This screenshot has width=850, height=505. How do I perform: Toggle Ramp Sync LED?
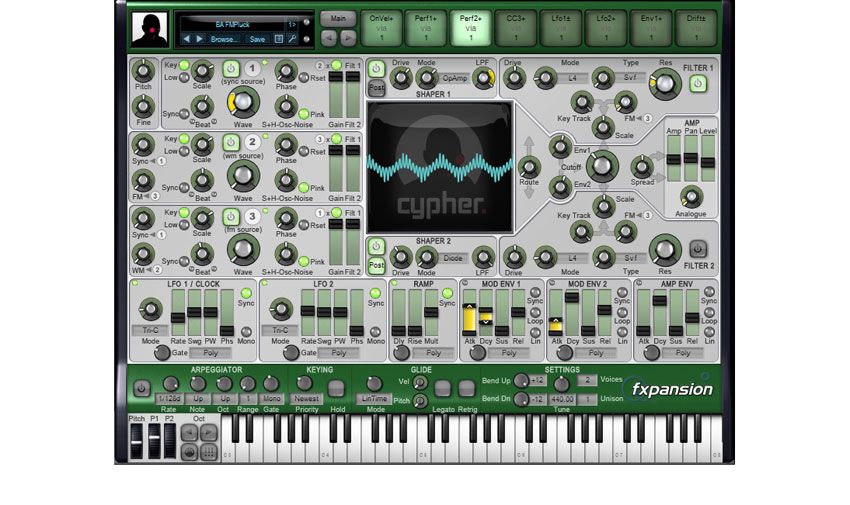point(447,293)
